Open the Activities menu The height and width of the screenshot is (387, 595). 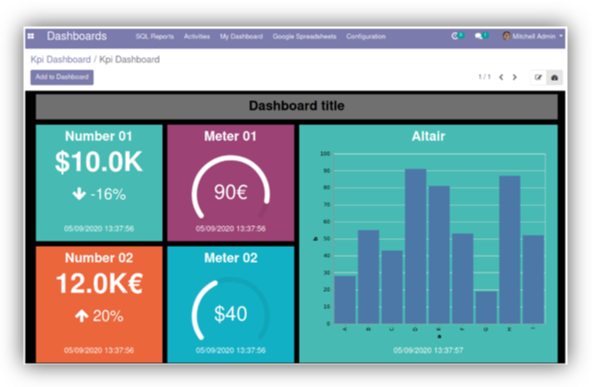(197, 36)
